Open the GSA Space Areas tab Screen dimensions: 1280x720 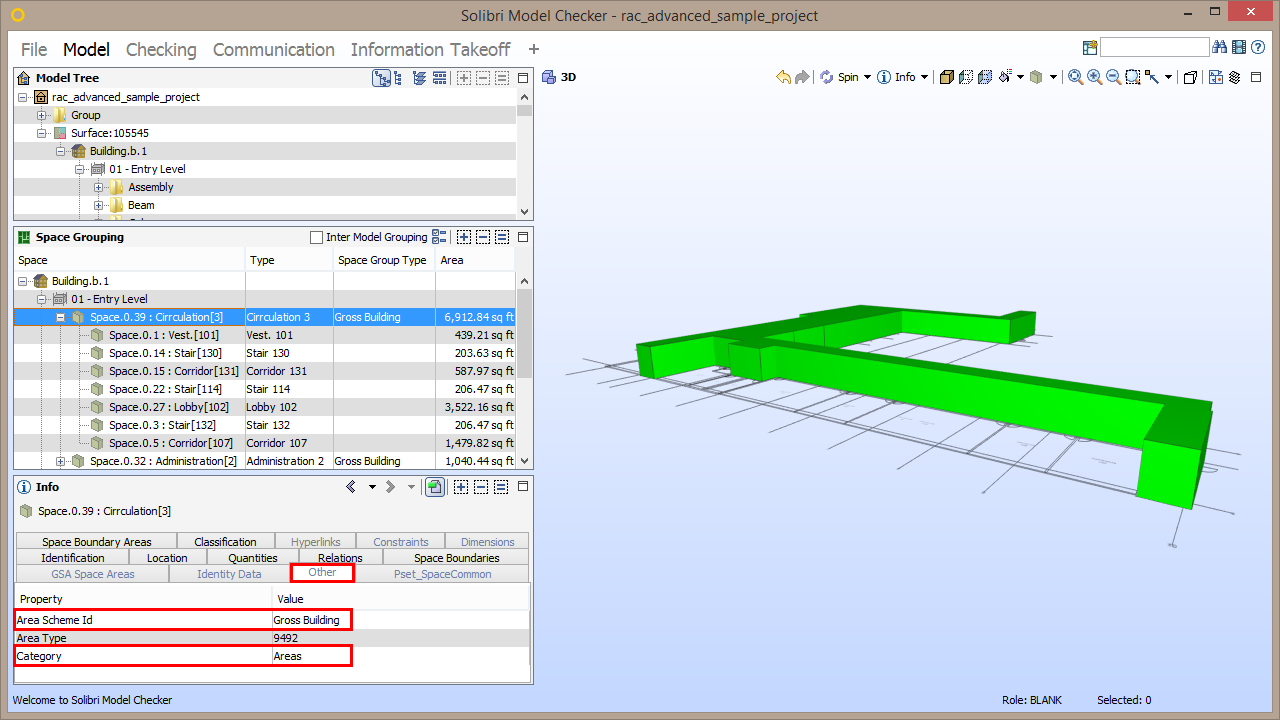[92, 574]
